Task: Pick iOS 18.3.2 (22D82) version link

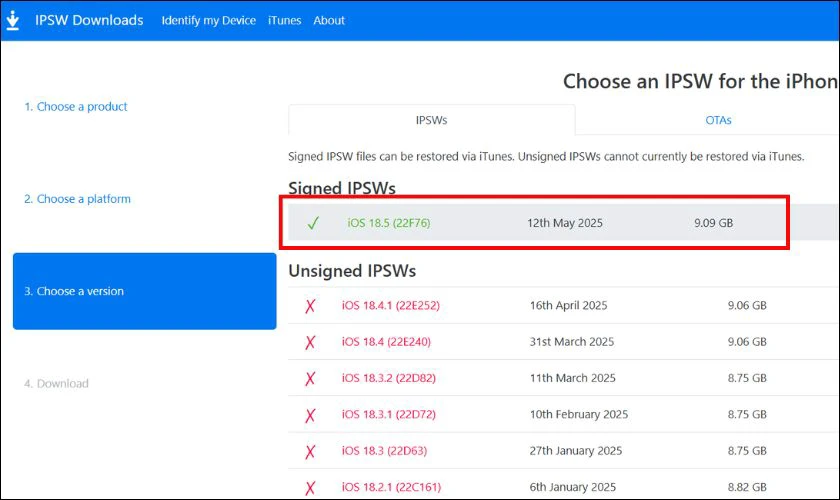Action: pyautogui.click(x=388, y=379)
